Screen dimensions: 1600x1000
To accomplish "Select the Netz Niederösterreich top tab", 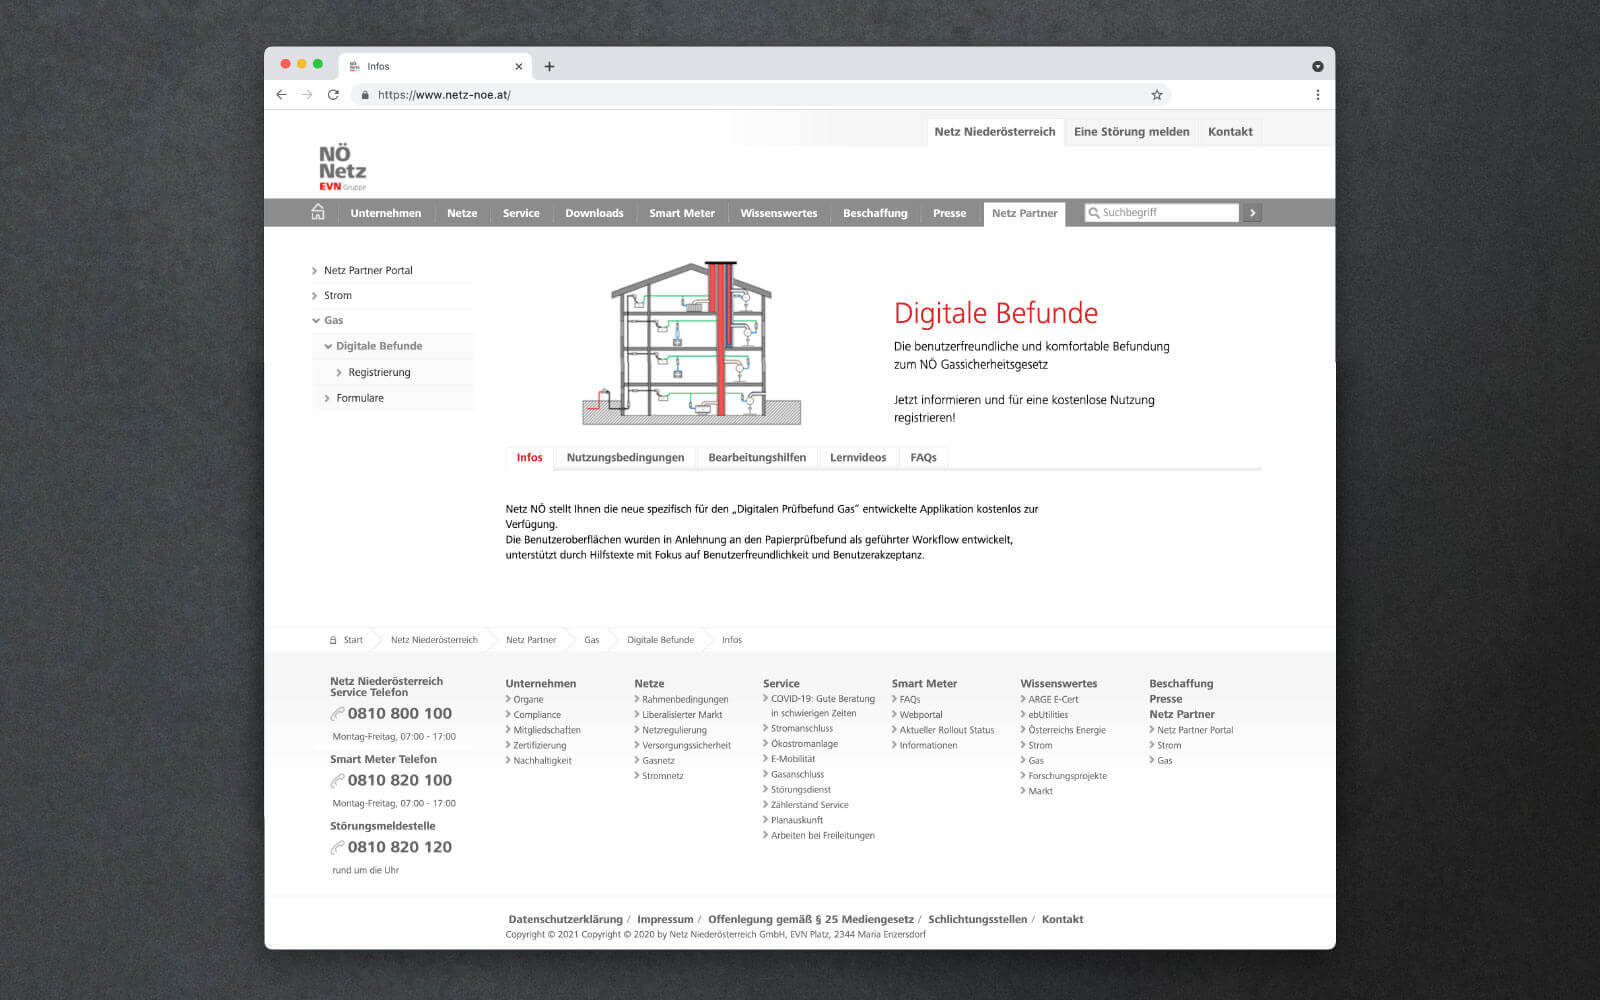I will coord(995,132).
